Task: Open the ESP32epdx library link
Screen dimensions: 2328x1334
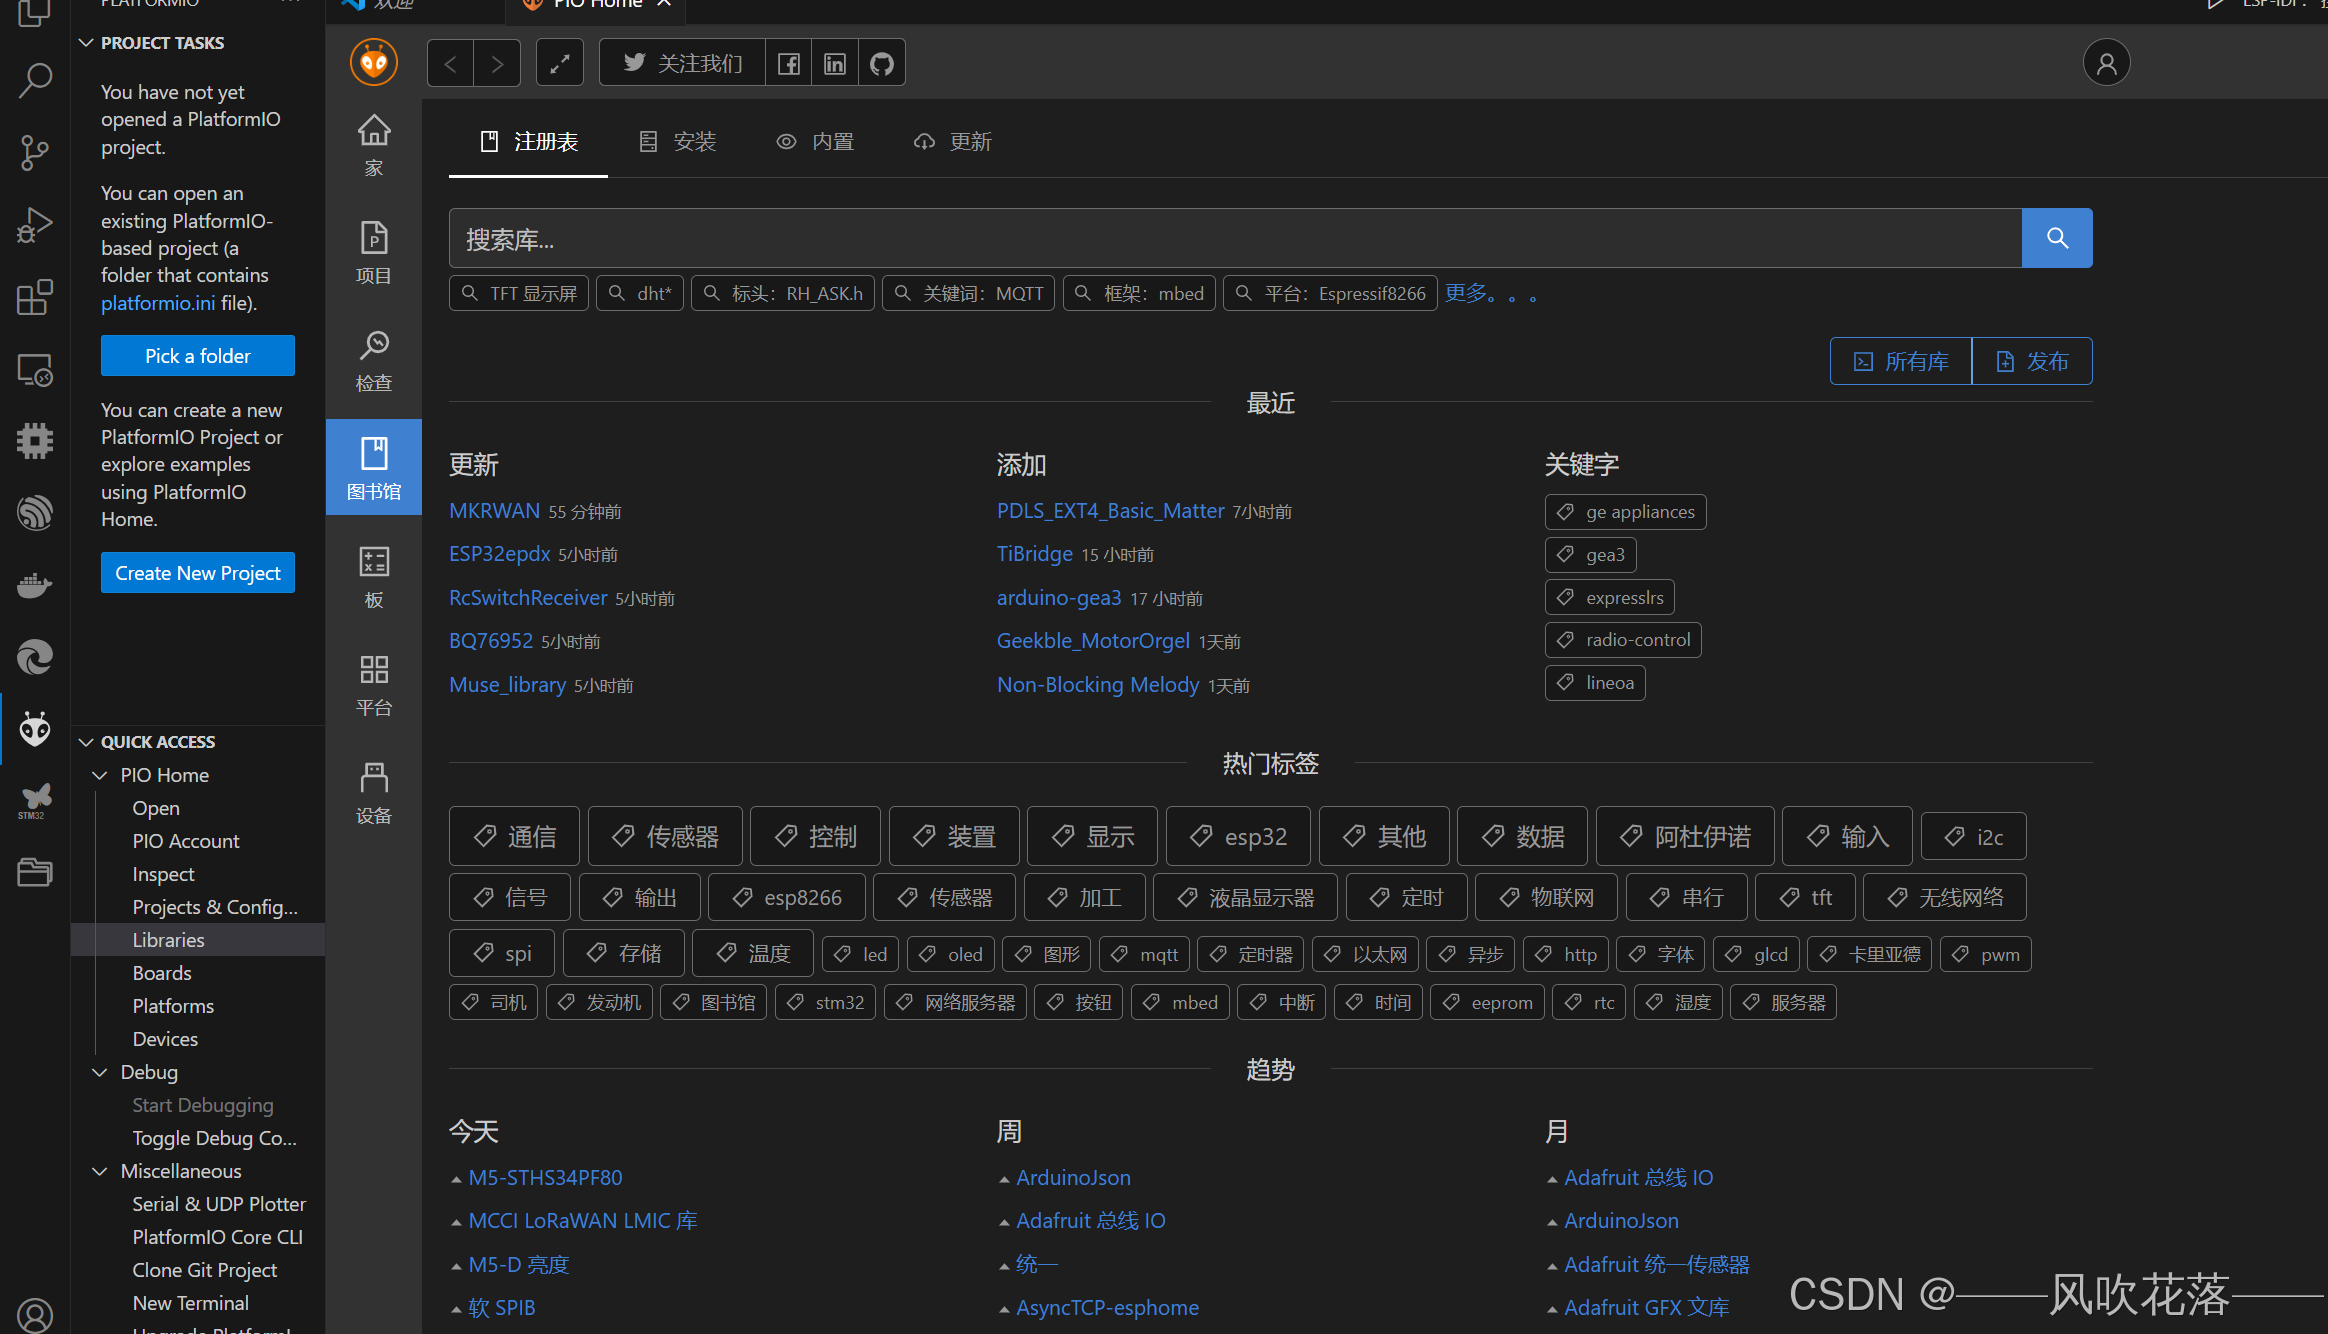Action: [499, 554]
